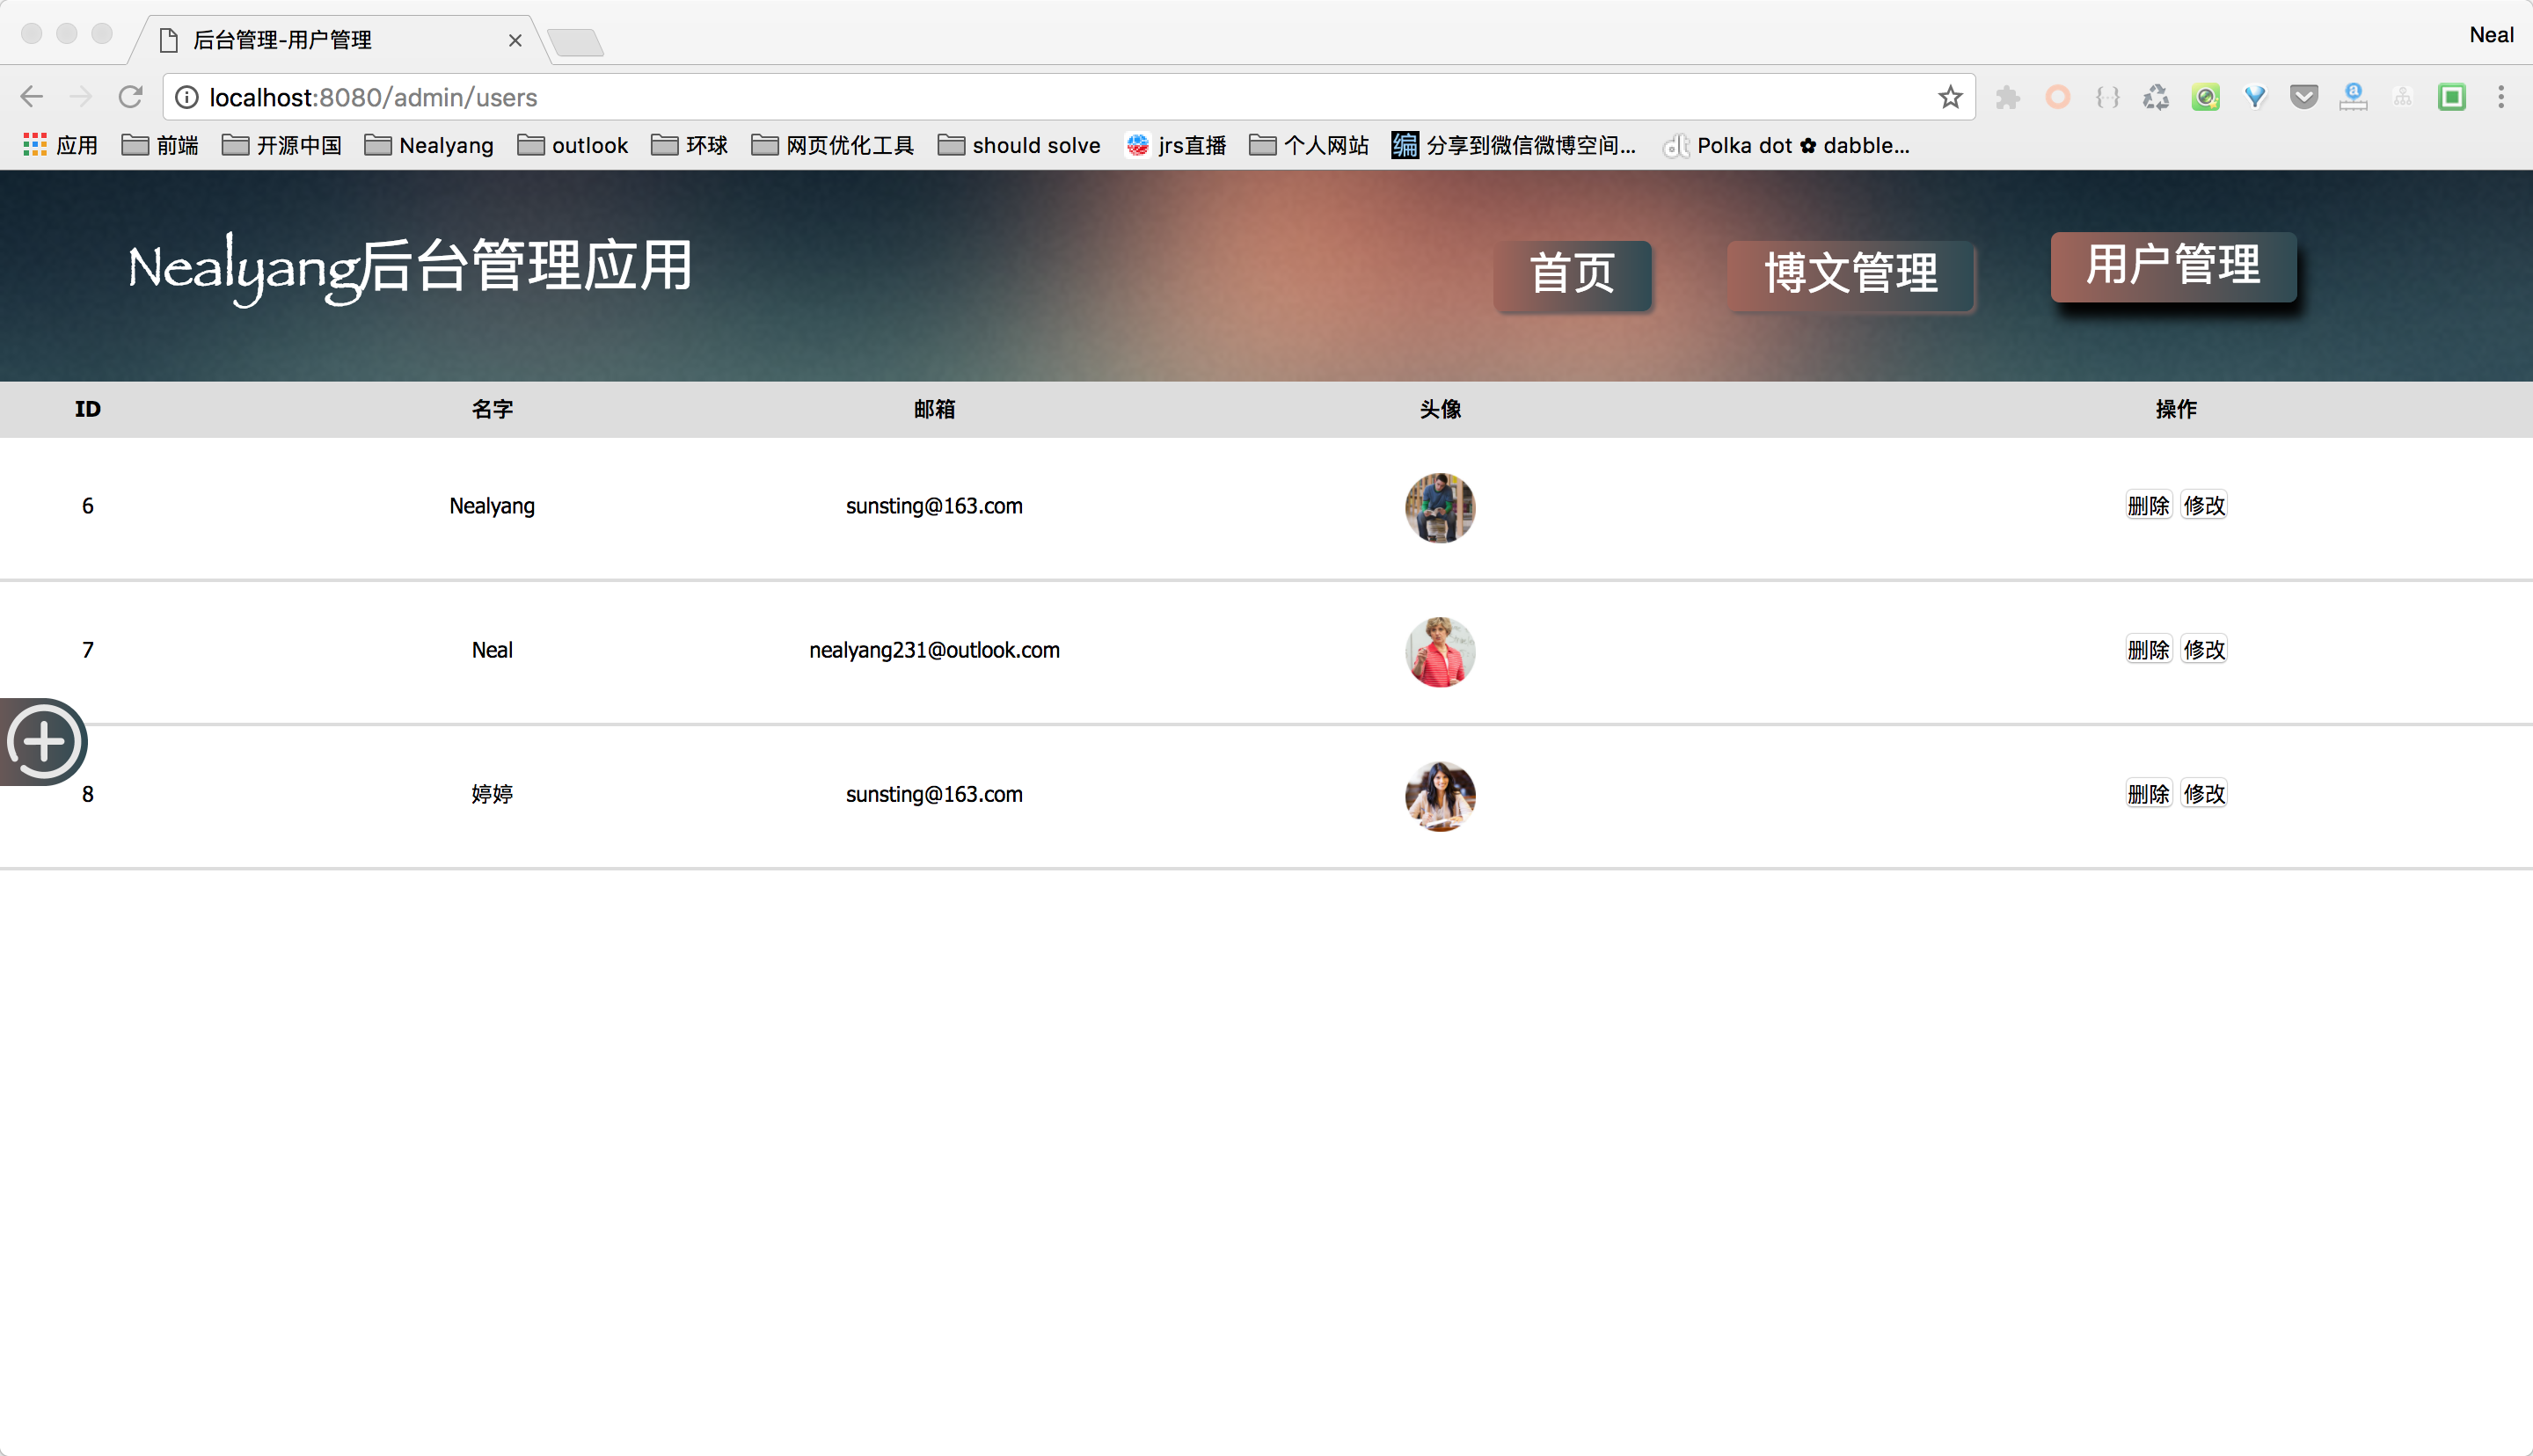Open the 前端 bookmarks folder

tap(160, 145)
